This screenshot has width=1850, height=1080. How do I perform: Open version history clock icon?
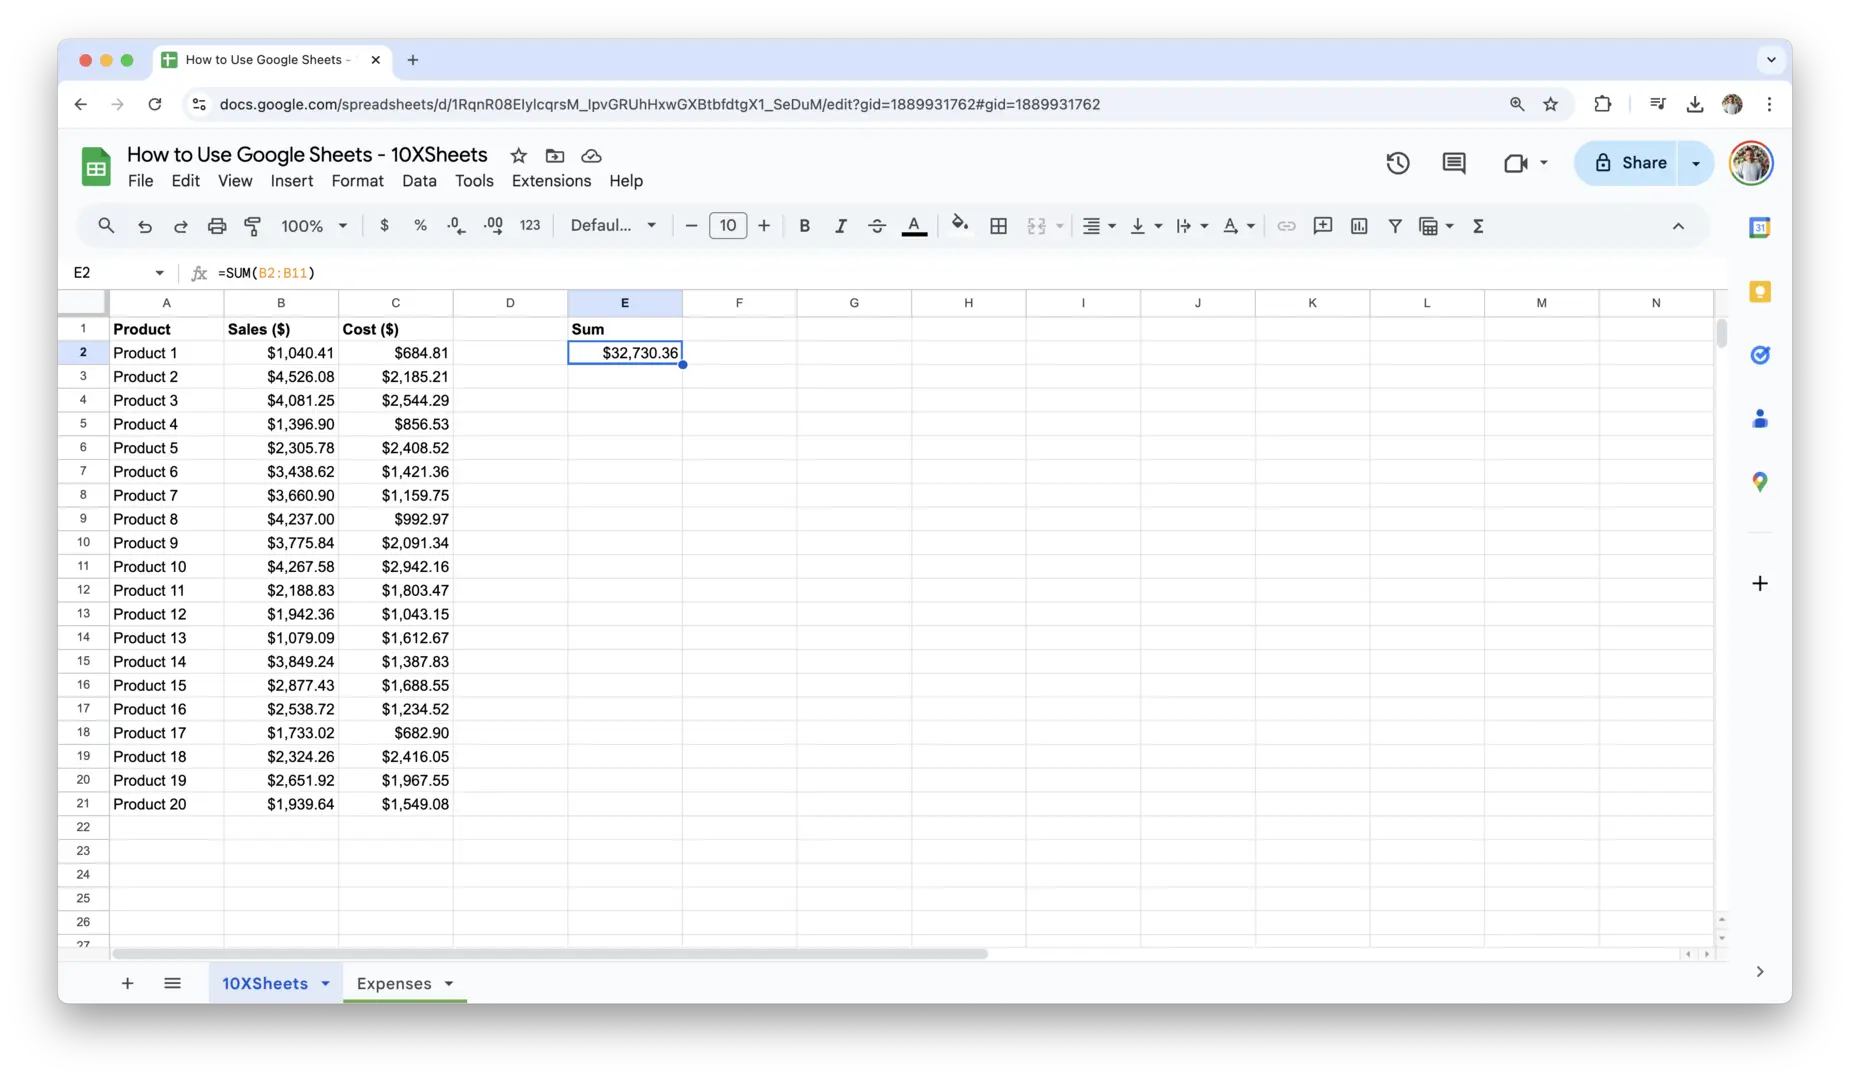[x=1397, y=163]
